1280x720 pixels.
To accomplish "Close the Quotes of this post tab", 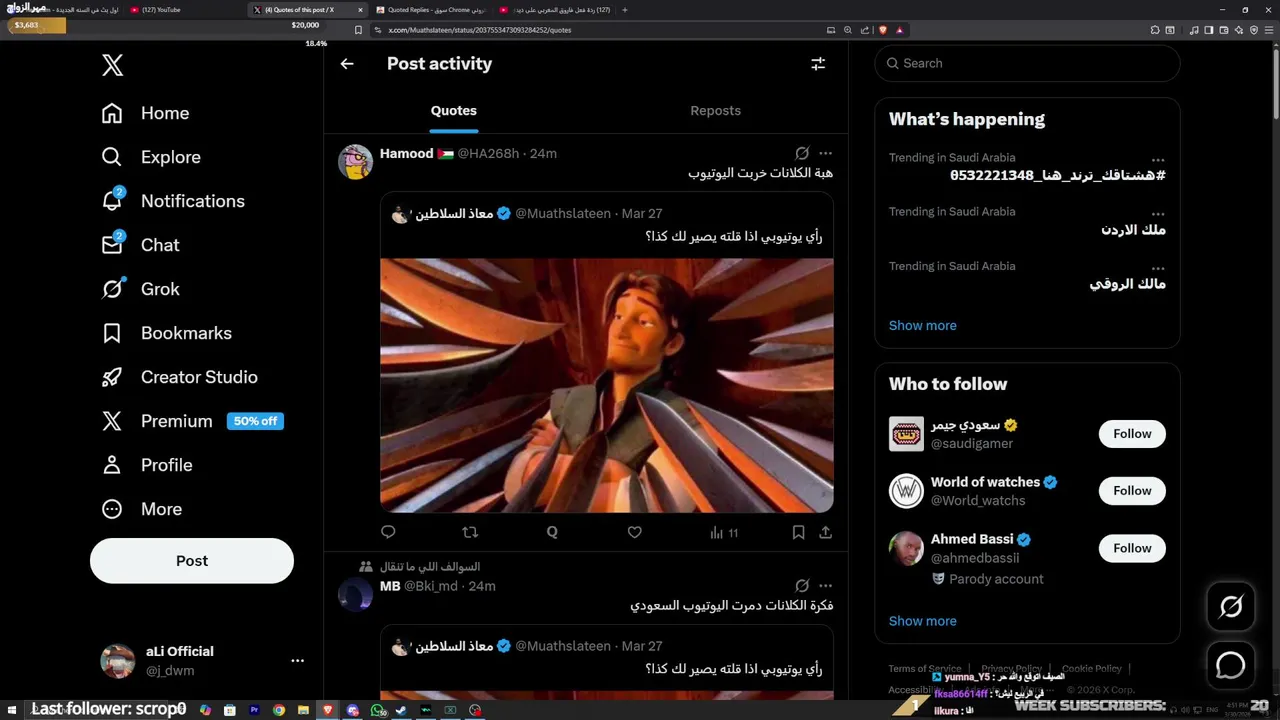I will [358, 10].
